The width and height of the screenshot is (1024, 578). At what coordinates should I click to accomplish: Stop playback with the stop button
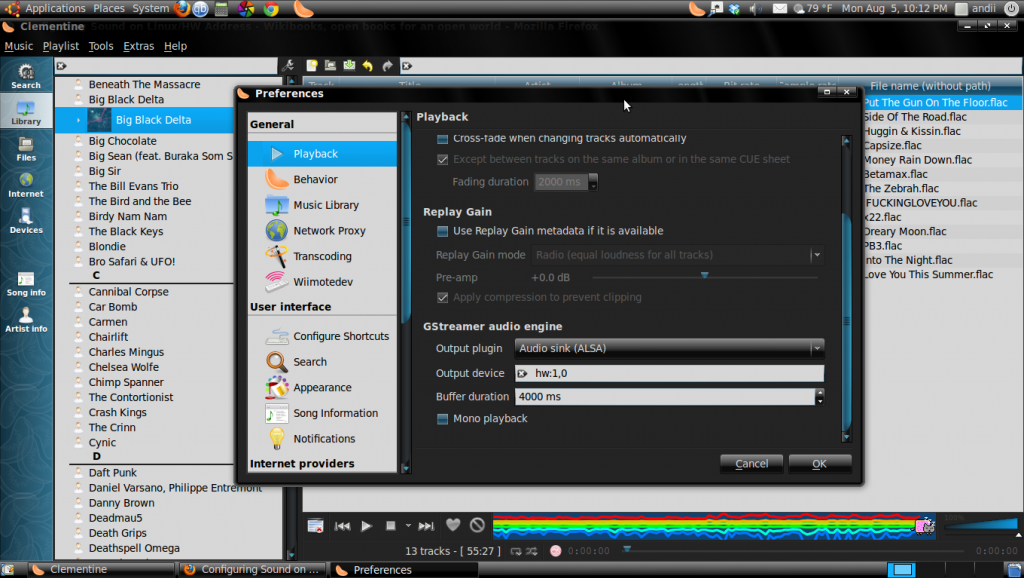coord(391,526)
